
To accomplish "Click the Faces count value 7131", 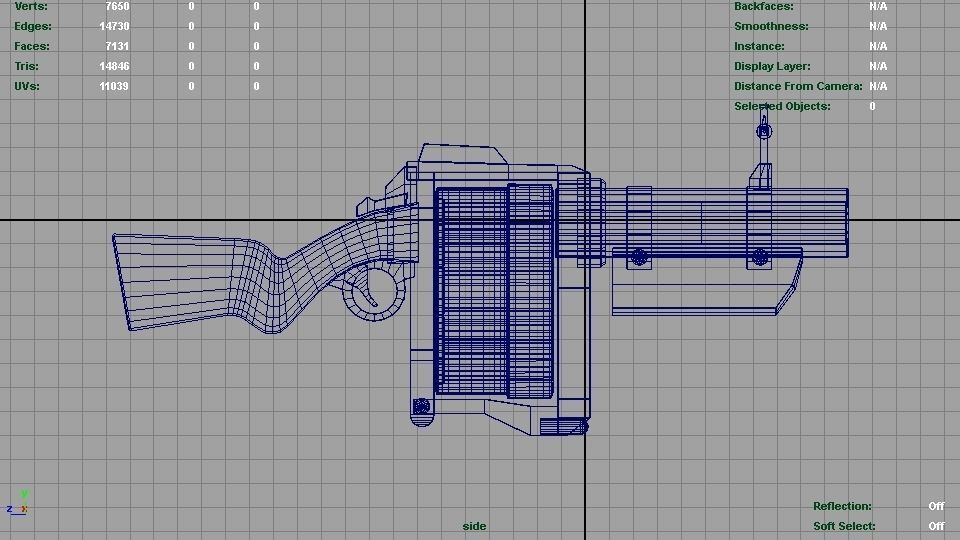I will tap(117, 46).
